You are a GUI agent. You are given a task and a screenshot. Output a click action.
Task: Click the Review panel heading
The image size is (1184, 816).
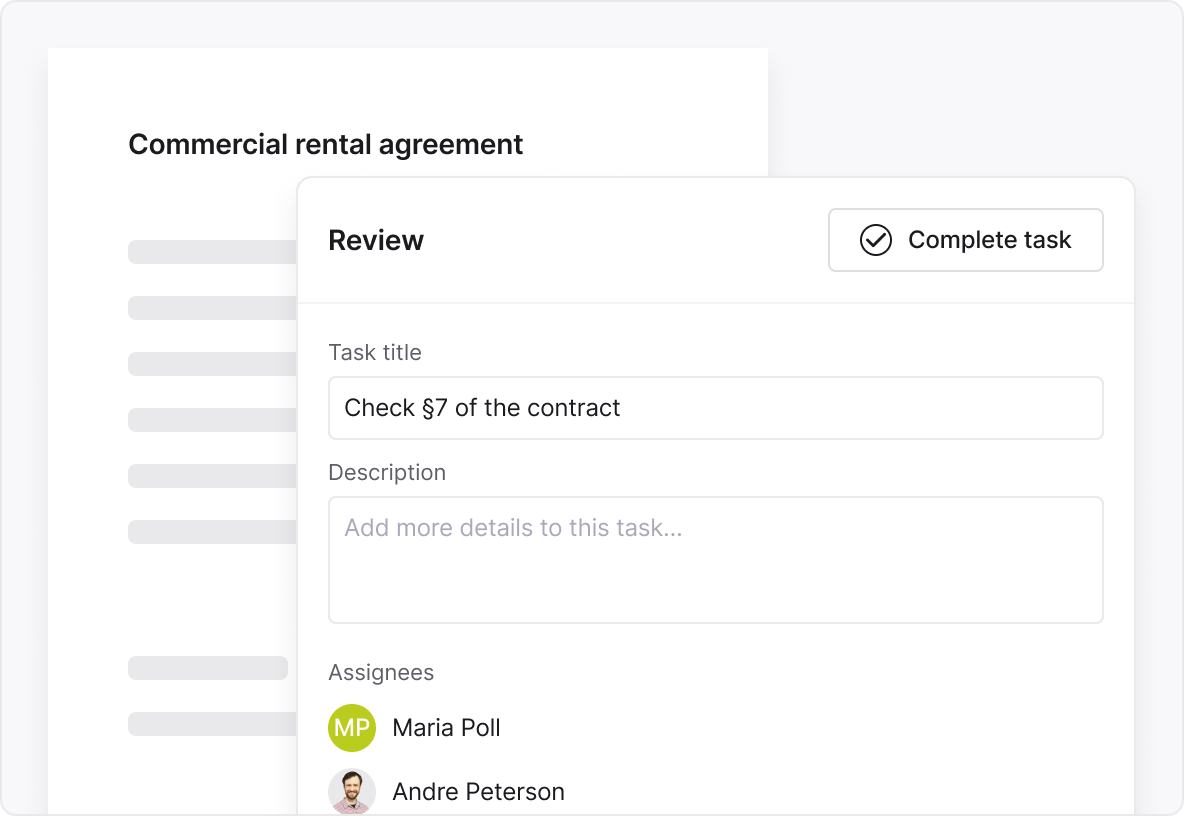(x=376, y=240)
